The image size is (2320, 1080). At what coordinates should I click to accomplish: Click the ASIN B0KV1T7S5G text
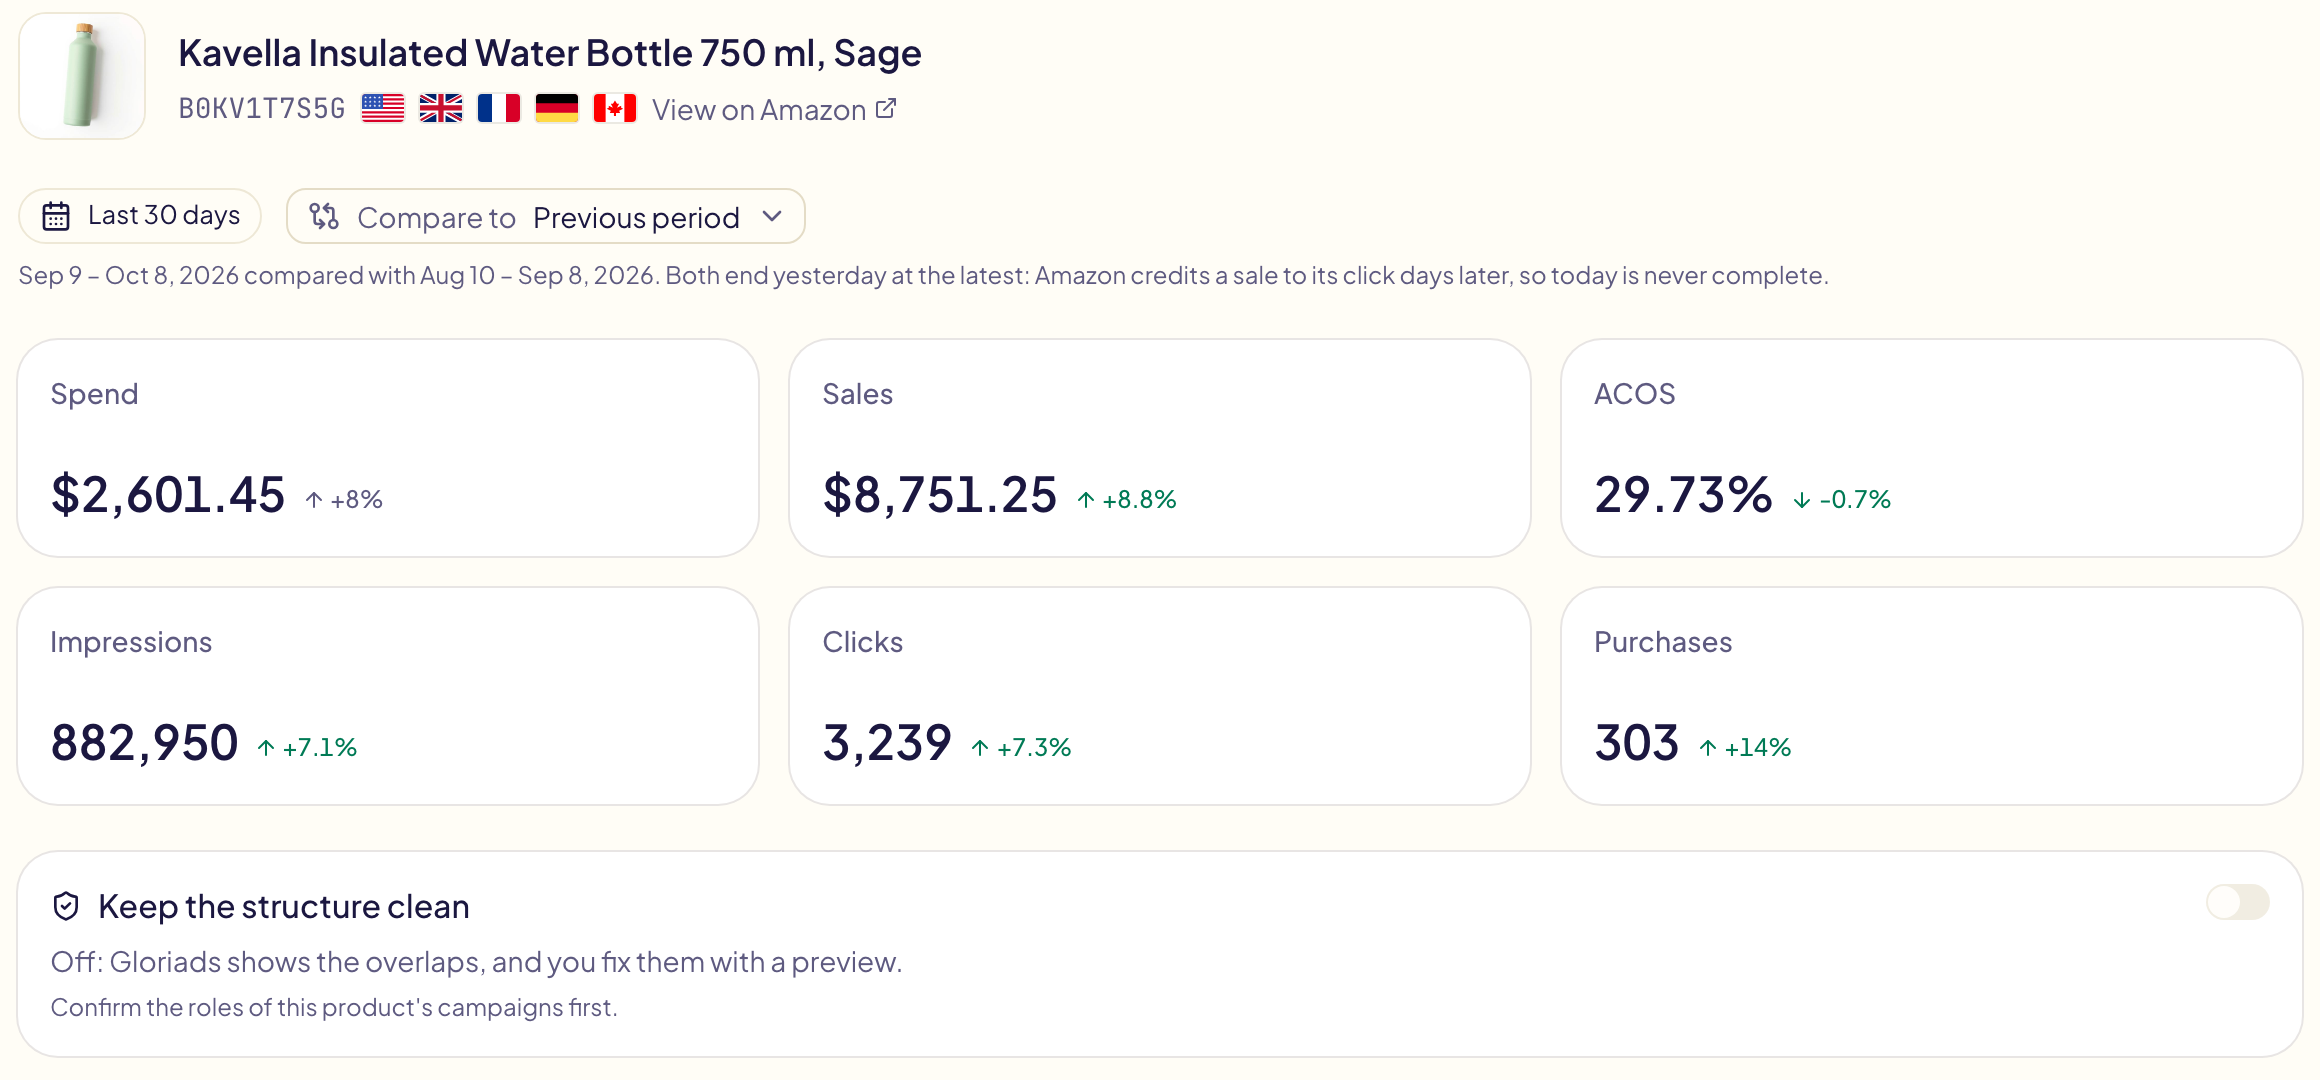[x=262, y=108]
